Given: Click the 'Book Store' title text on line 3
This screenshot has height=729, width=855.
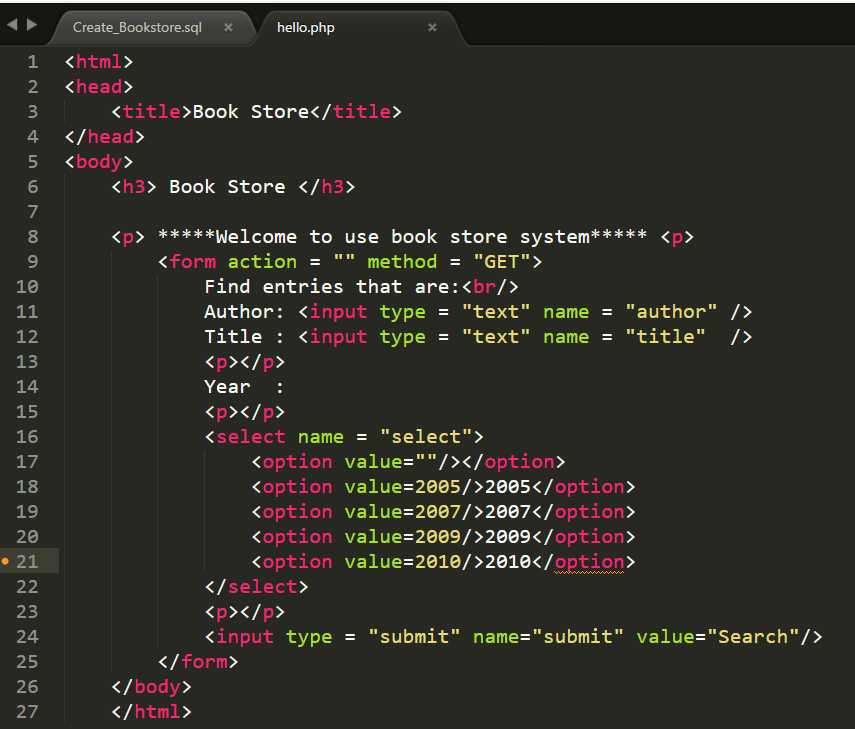Looking at the screenshot, I should 251,112.
